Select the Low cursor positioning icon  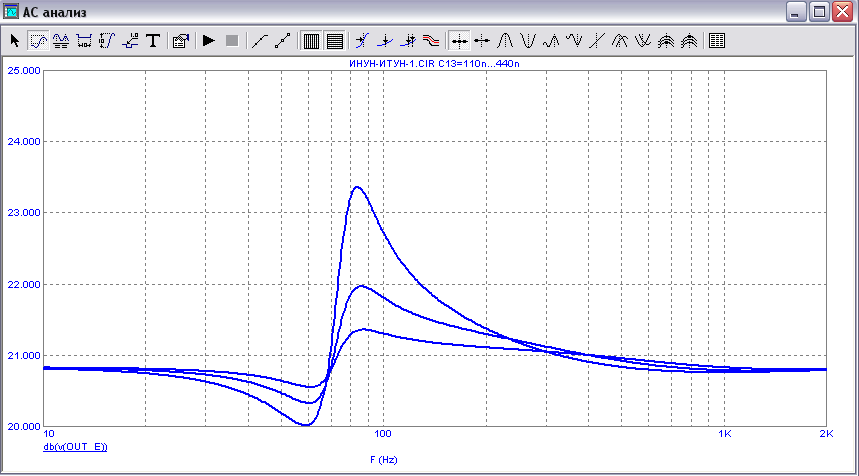[x=574, y=41]
